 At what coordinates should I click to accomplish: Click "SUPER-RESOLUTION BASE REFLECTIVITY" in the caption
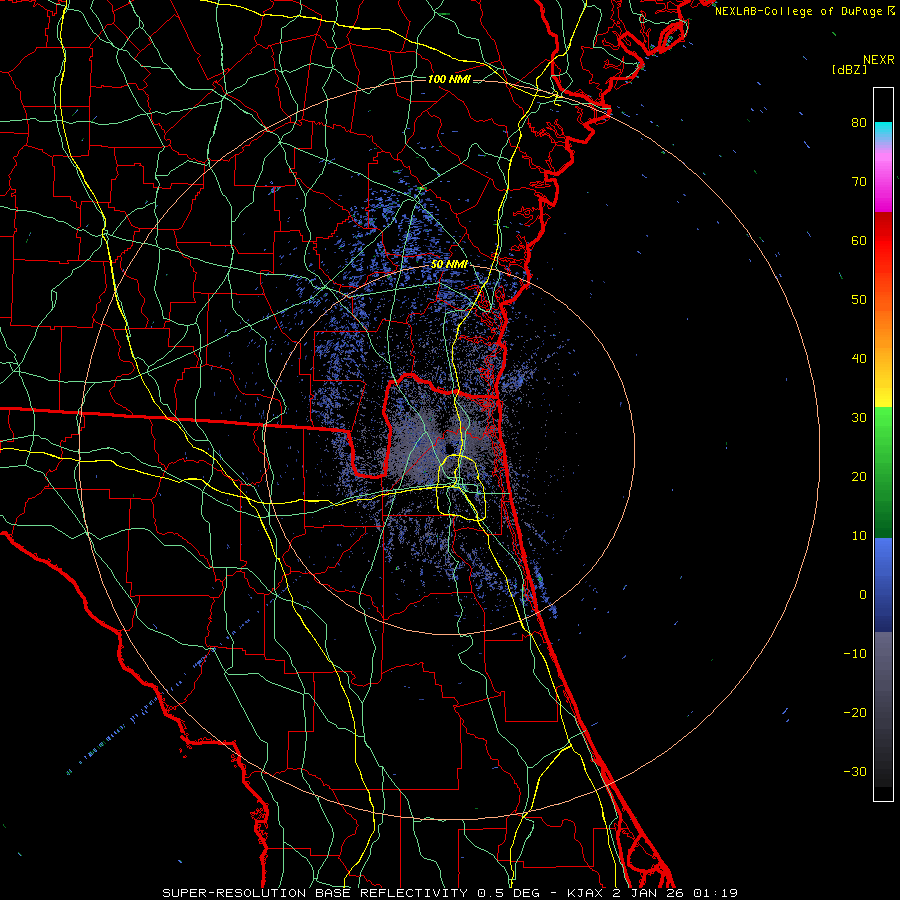pyautogui.click(x=315, y=893)
